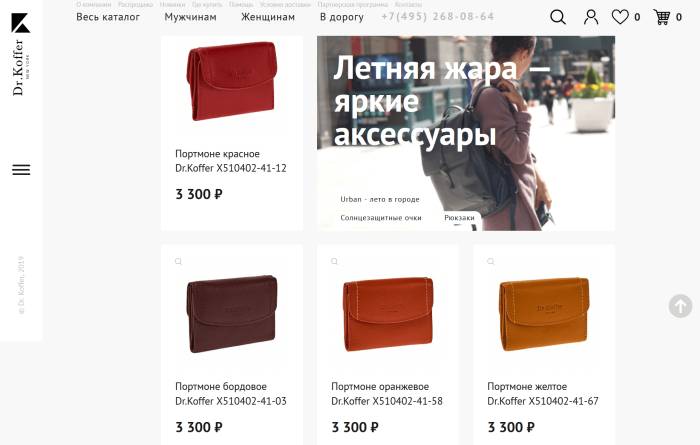Click quick-view magnifier on yellow wallet card
The image size is (700, 445).
(491, 261)
